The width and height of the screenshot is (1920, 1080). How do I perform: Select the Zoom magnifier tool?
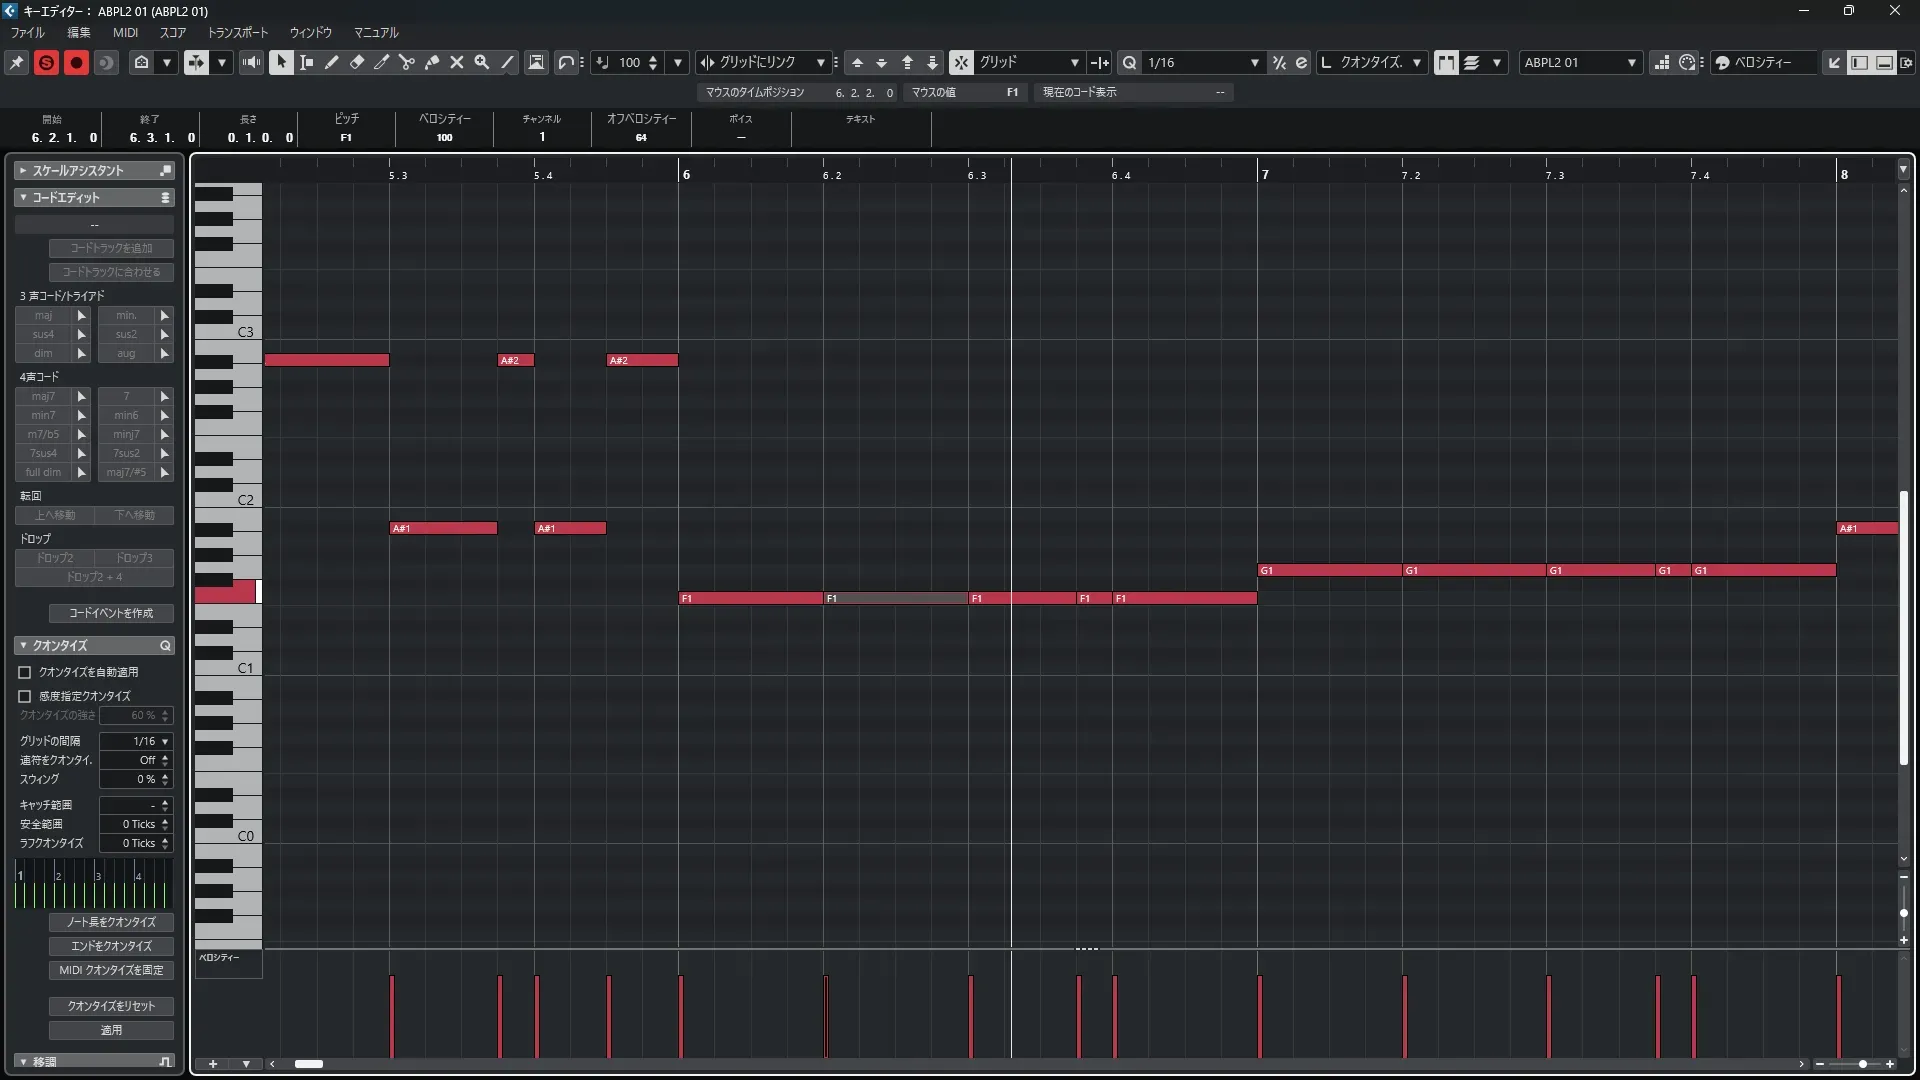(482, 62)
